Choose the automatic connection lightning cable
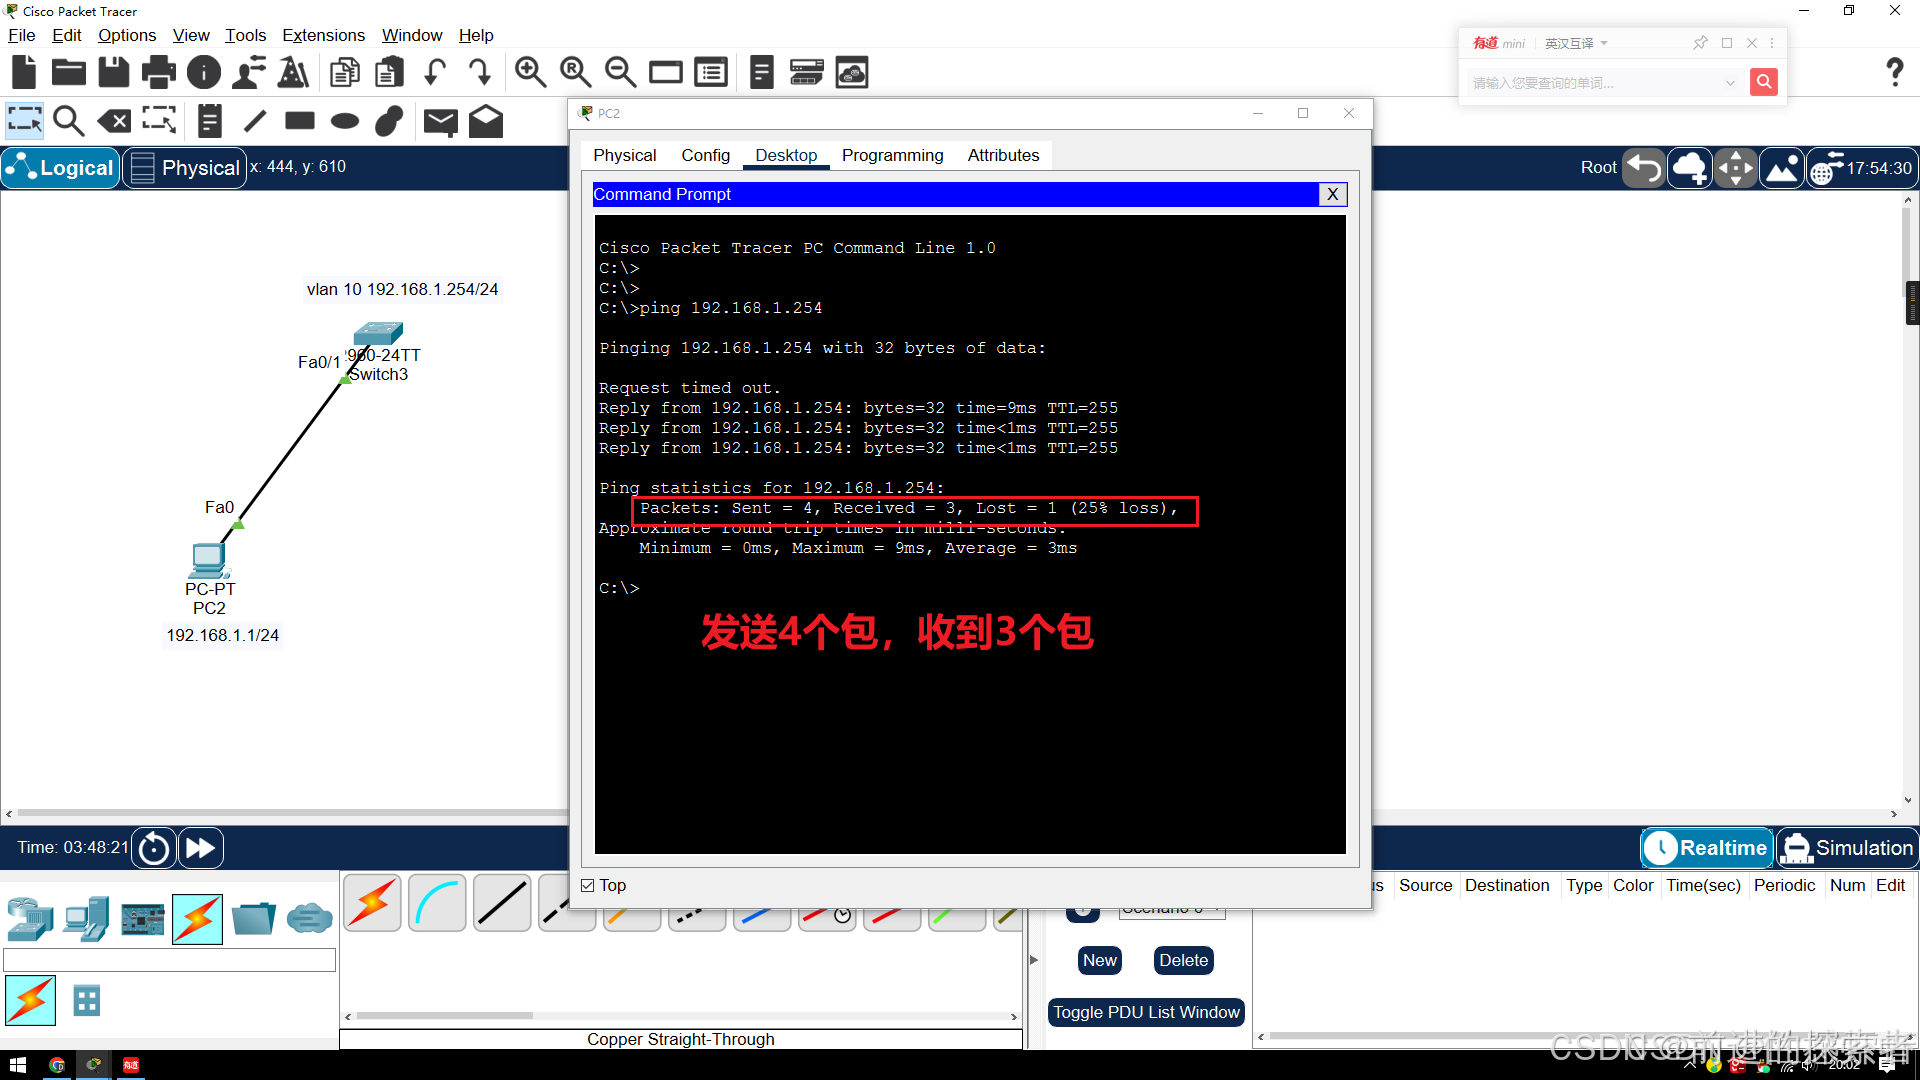 (373, 903)
